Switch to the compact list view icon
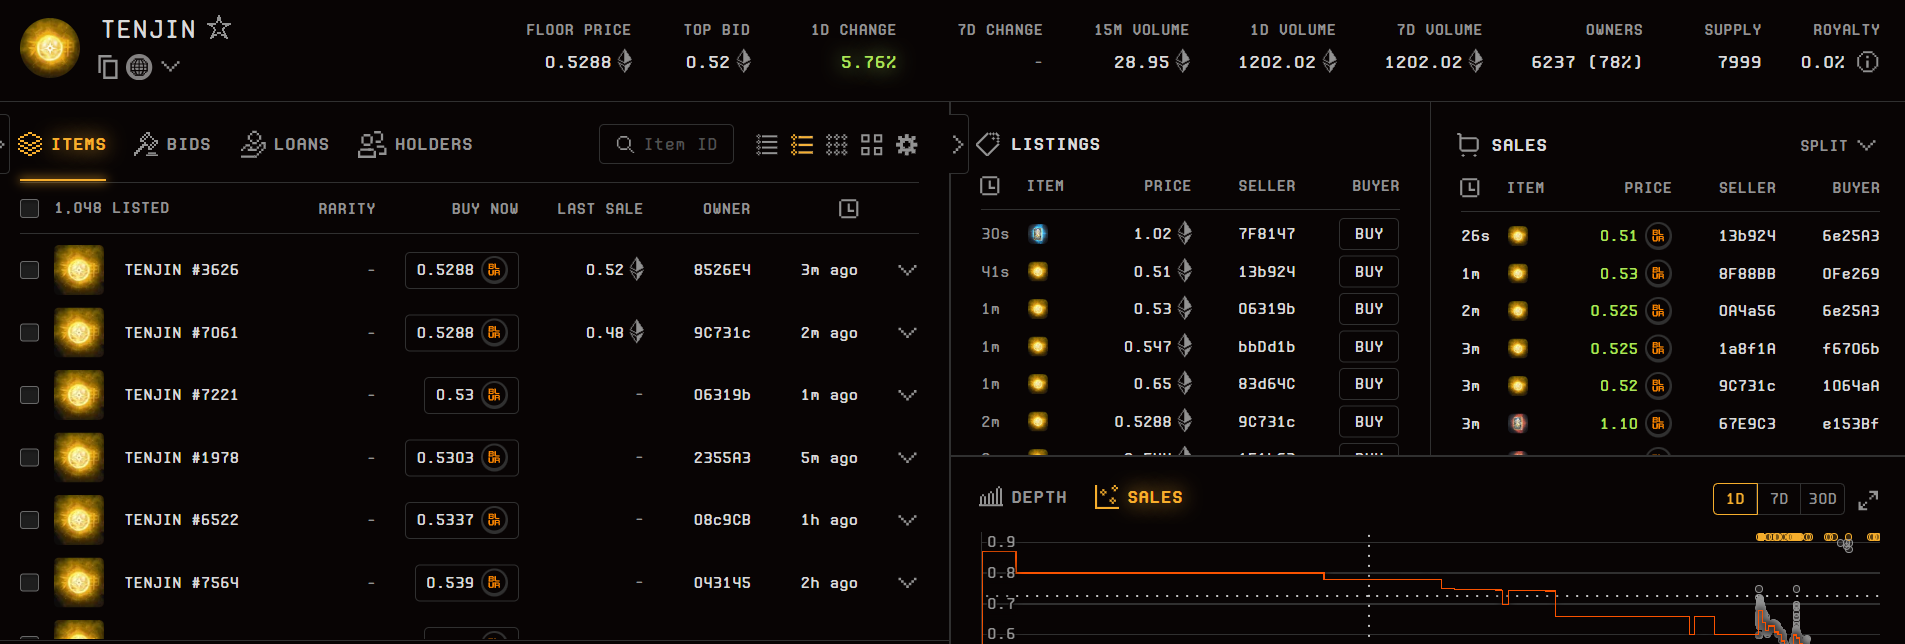Image resolution: width=1905 pixels, height=644 pixels. click(x=767, y=145)
